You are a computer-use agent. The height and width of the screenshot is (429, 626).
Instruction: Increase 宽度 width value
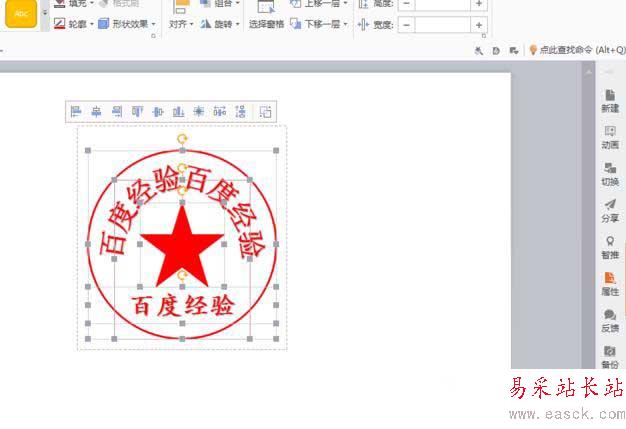tap(479, 25)
